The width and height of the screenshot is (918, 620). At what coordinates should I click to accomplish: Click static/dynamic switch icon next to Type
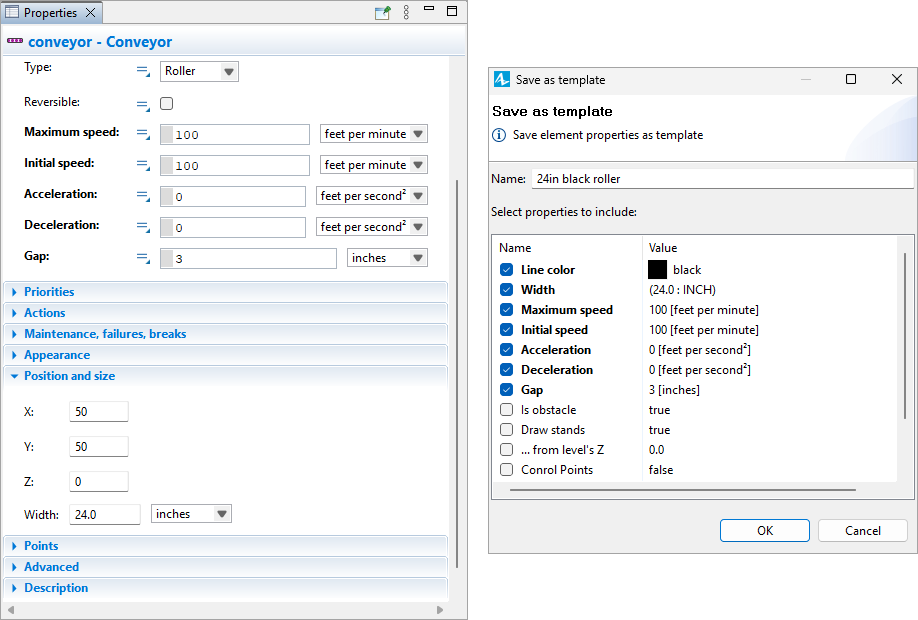click(x=143, y=72)
